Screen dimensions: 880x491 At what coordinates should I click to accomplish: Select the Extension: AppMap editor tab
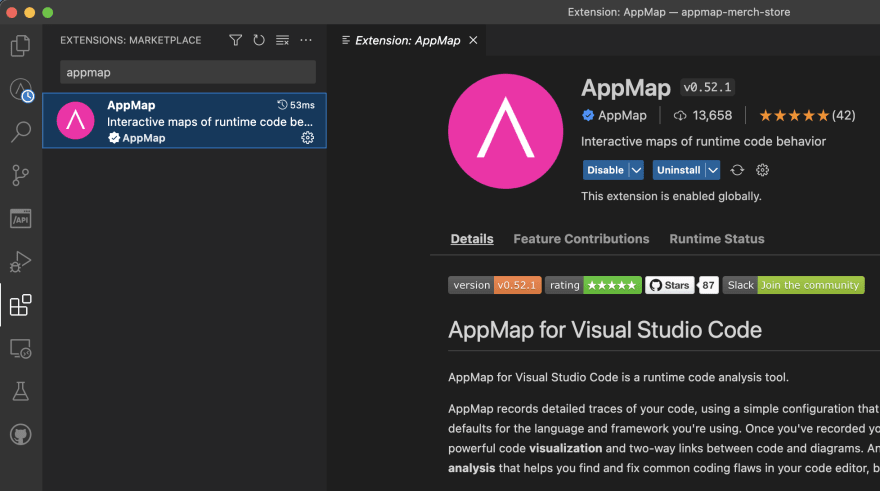(407, 40)
